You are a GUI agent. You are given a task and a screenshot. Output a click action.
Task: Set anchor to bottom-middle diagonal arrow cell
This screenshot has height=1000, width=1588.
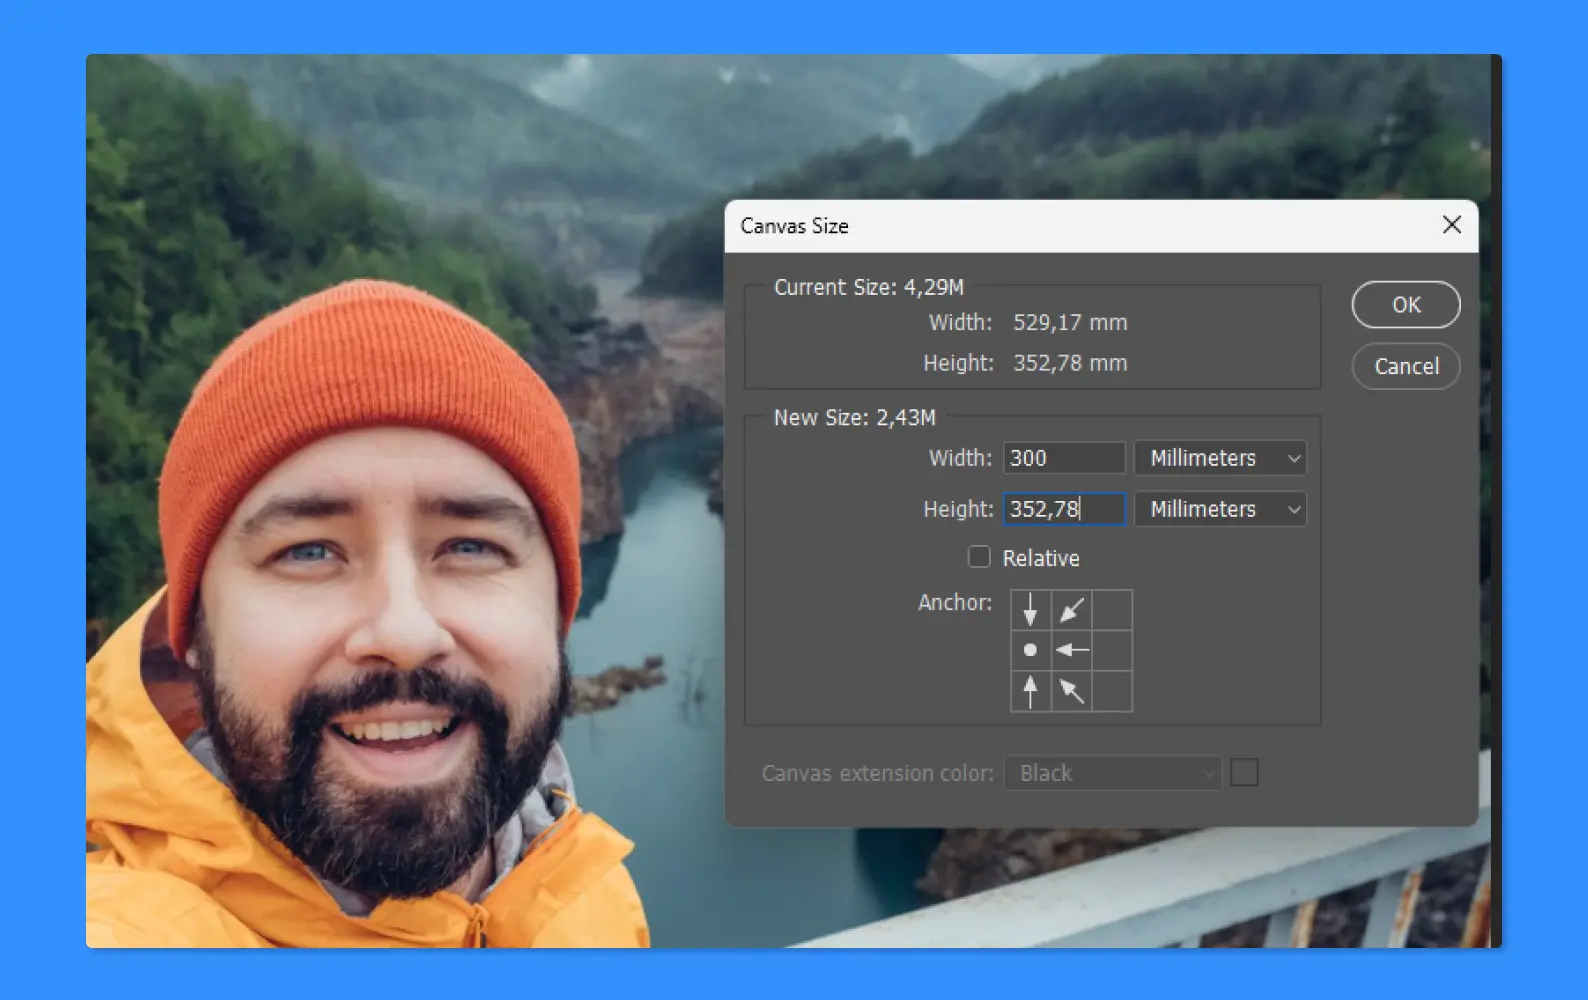(1071, 691)
